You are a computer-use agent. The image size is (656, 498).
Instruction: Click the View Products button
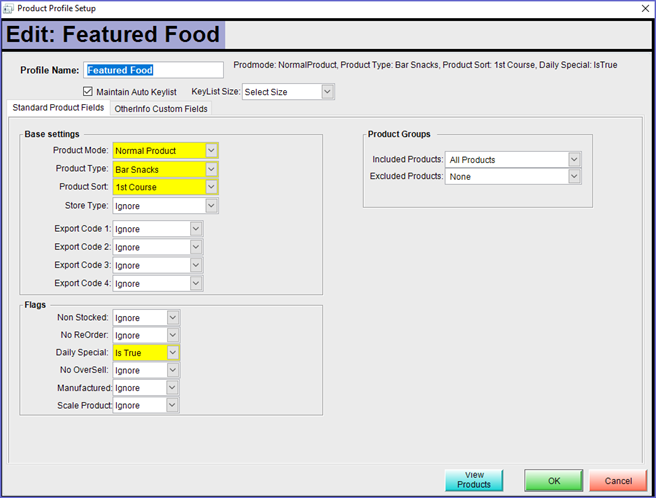(474, 480)
